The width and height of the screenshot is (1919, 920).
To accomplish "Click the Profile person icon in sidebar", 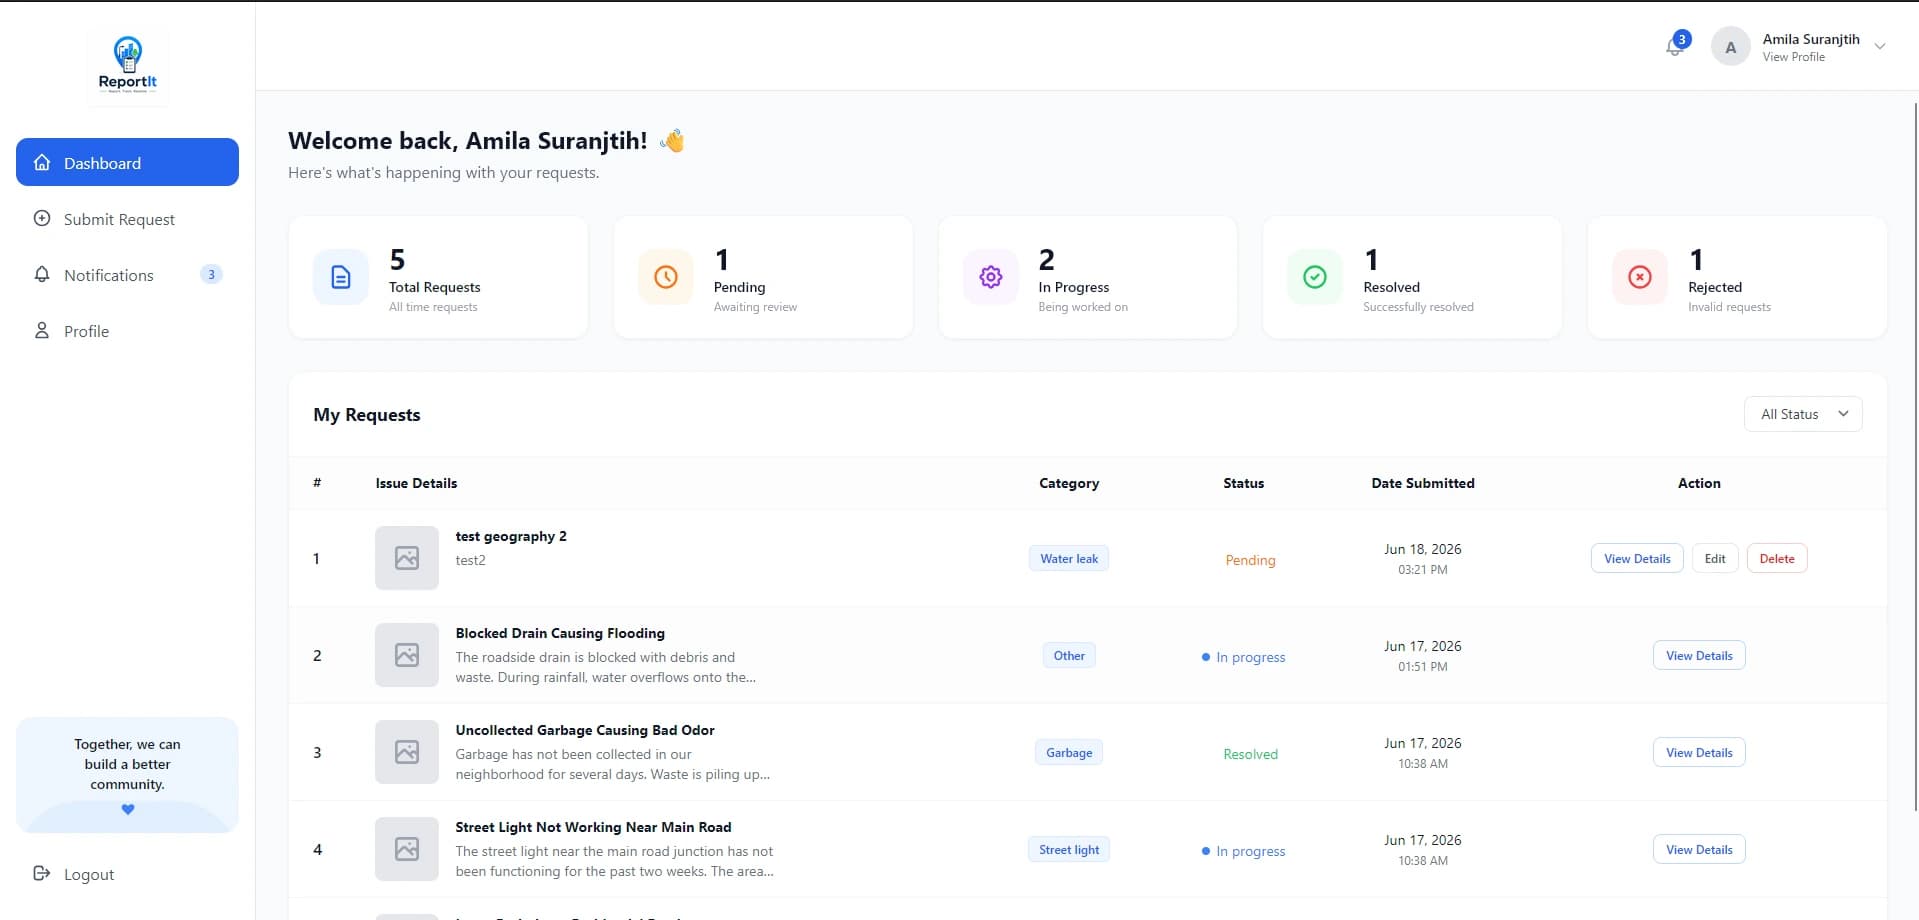I will pyautogui.click(x=42, y=330).
